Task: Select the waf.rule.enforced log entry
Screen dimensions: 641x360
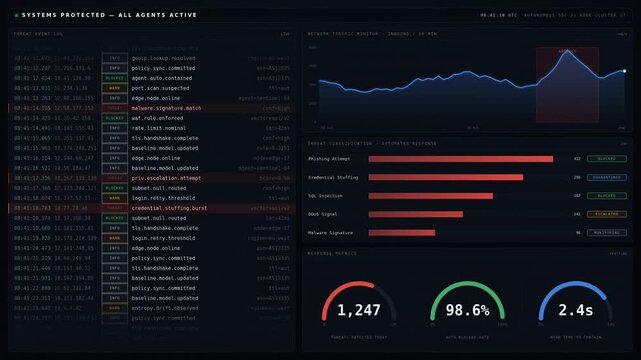Action: (x=151, y=118)
